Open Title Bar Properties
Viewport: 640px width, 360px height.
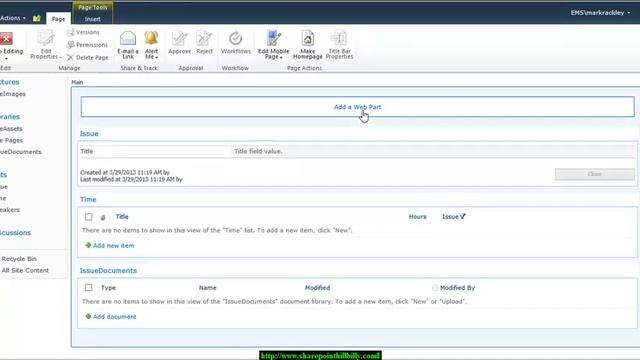[x=339, y=44]
